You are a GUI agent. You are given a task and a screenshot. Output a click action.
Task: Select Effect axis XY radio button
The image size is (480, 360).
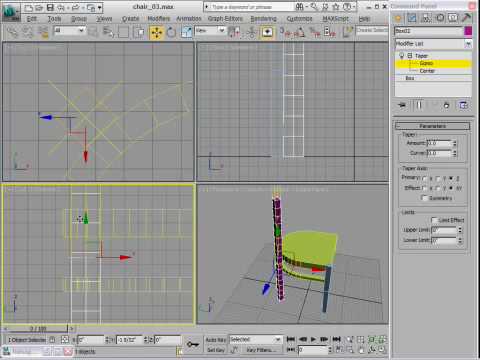(x=451, y=188)
